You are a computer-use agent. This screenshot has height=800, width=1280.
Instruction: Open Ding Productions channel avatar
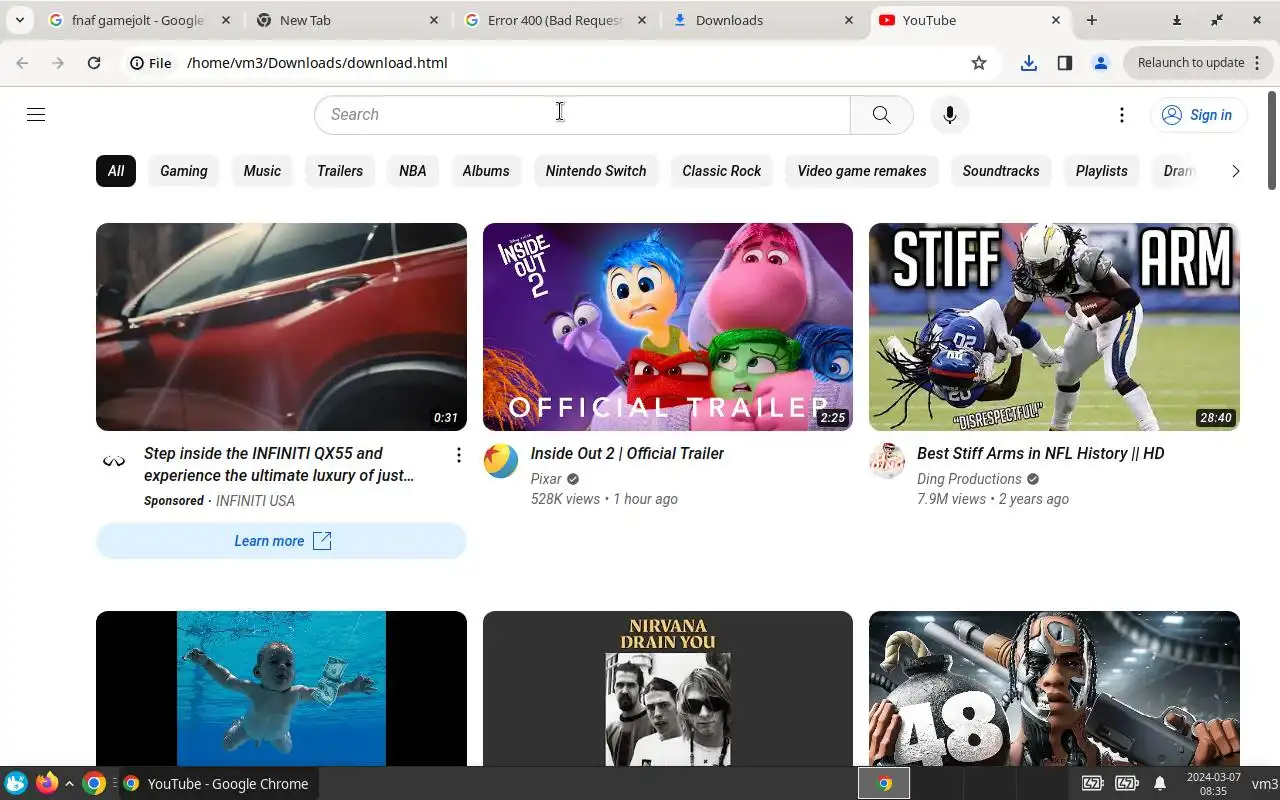pos(887,461)
